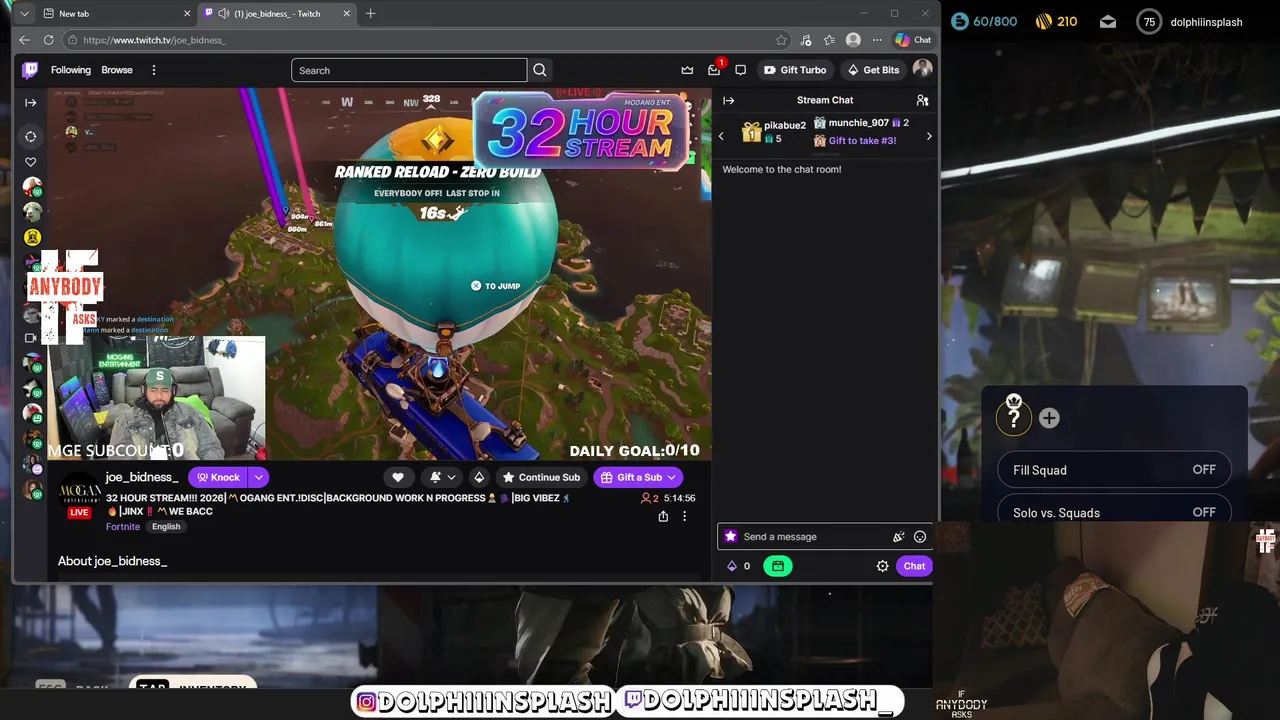The width and height of the screenshot is (1280, 720).
Task: Open Prime Loot crown icon
Action: tap(687, 70)
